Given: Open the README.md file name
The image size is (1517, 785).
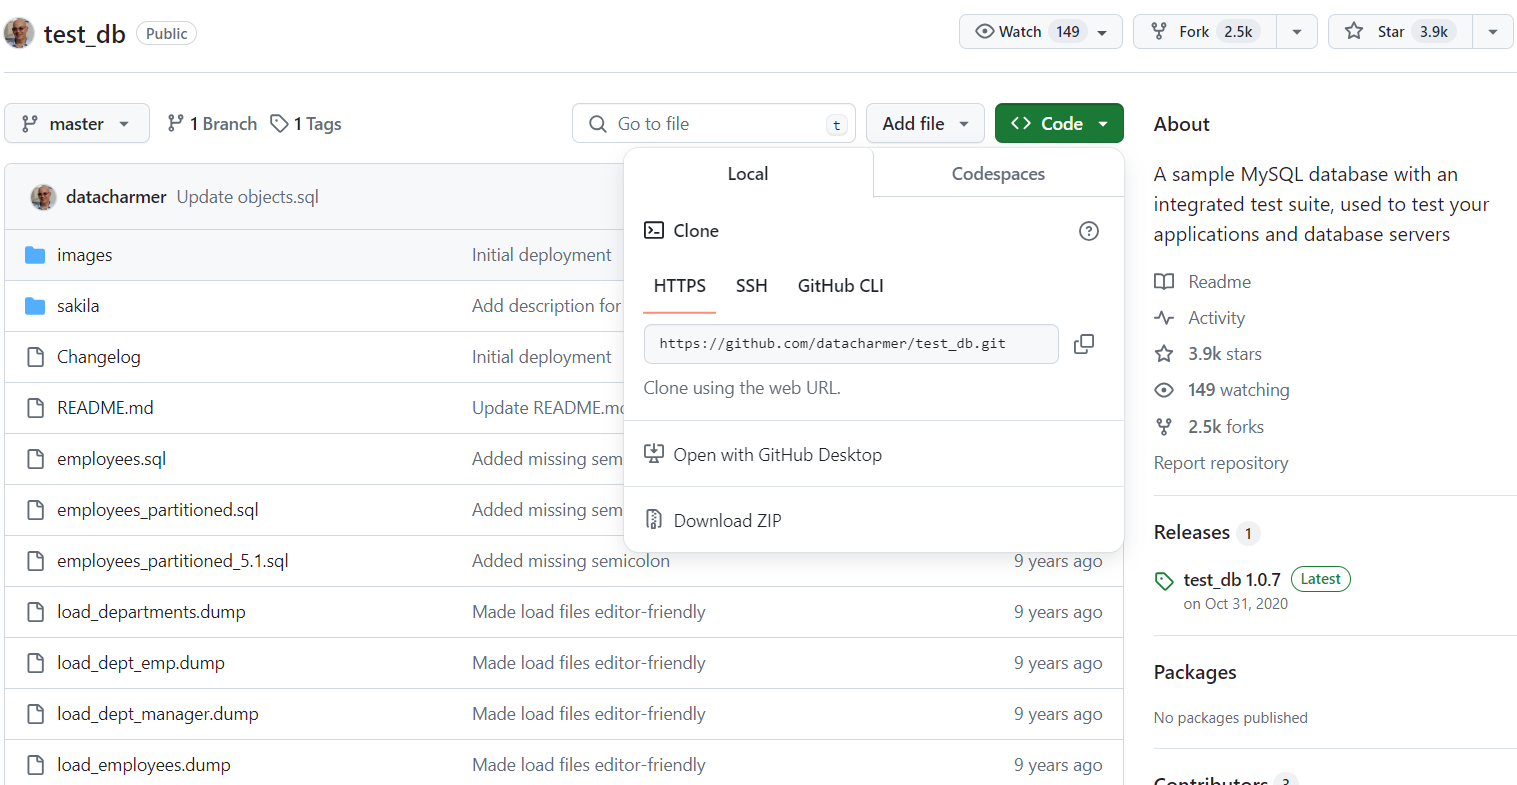Looking at the screenshot, I should click(105, 408).
